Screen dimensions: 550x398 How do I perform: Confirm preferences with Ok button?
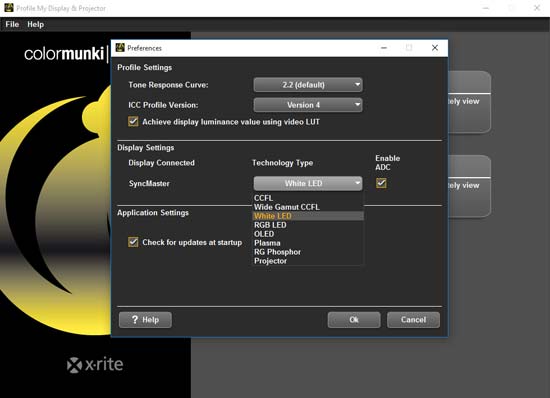354,320
